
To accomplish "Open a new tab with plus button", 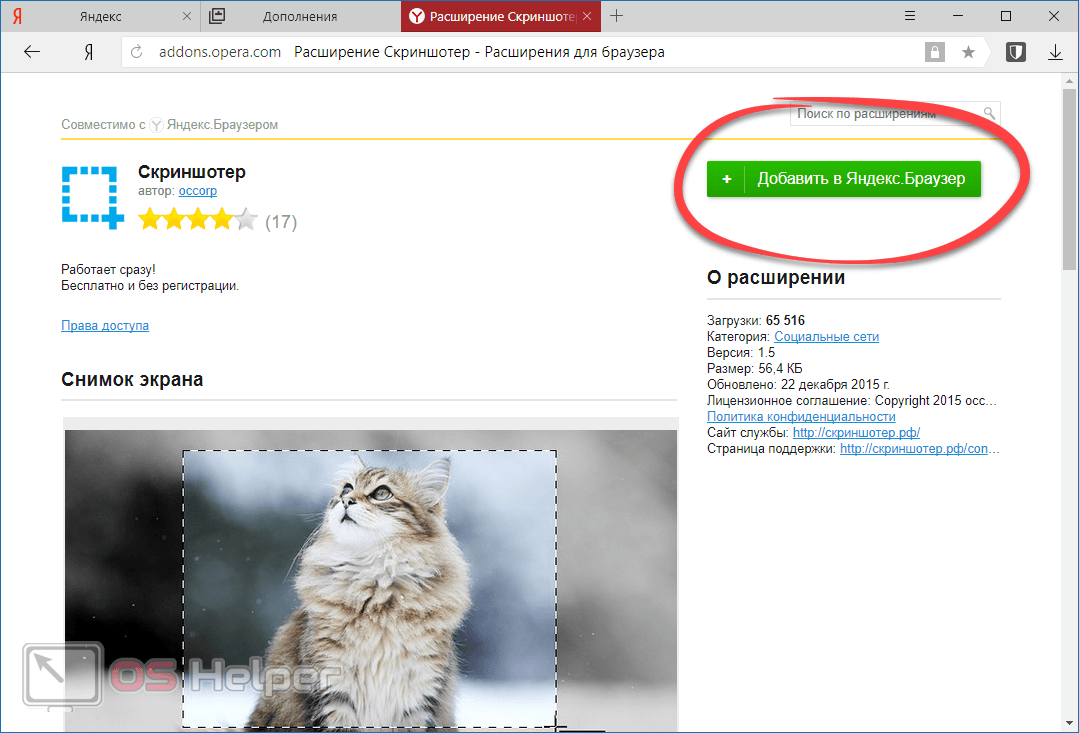I will pos(617,16).
